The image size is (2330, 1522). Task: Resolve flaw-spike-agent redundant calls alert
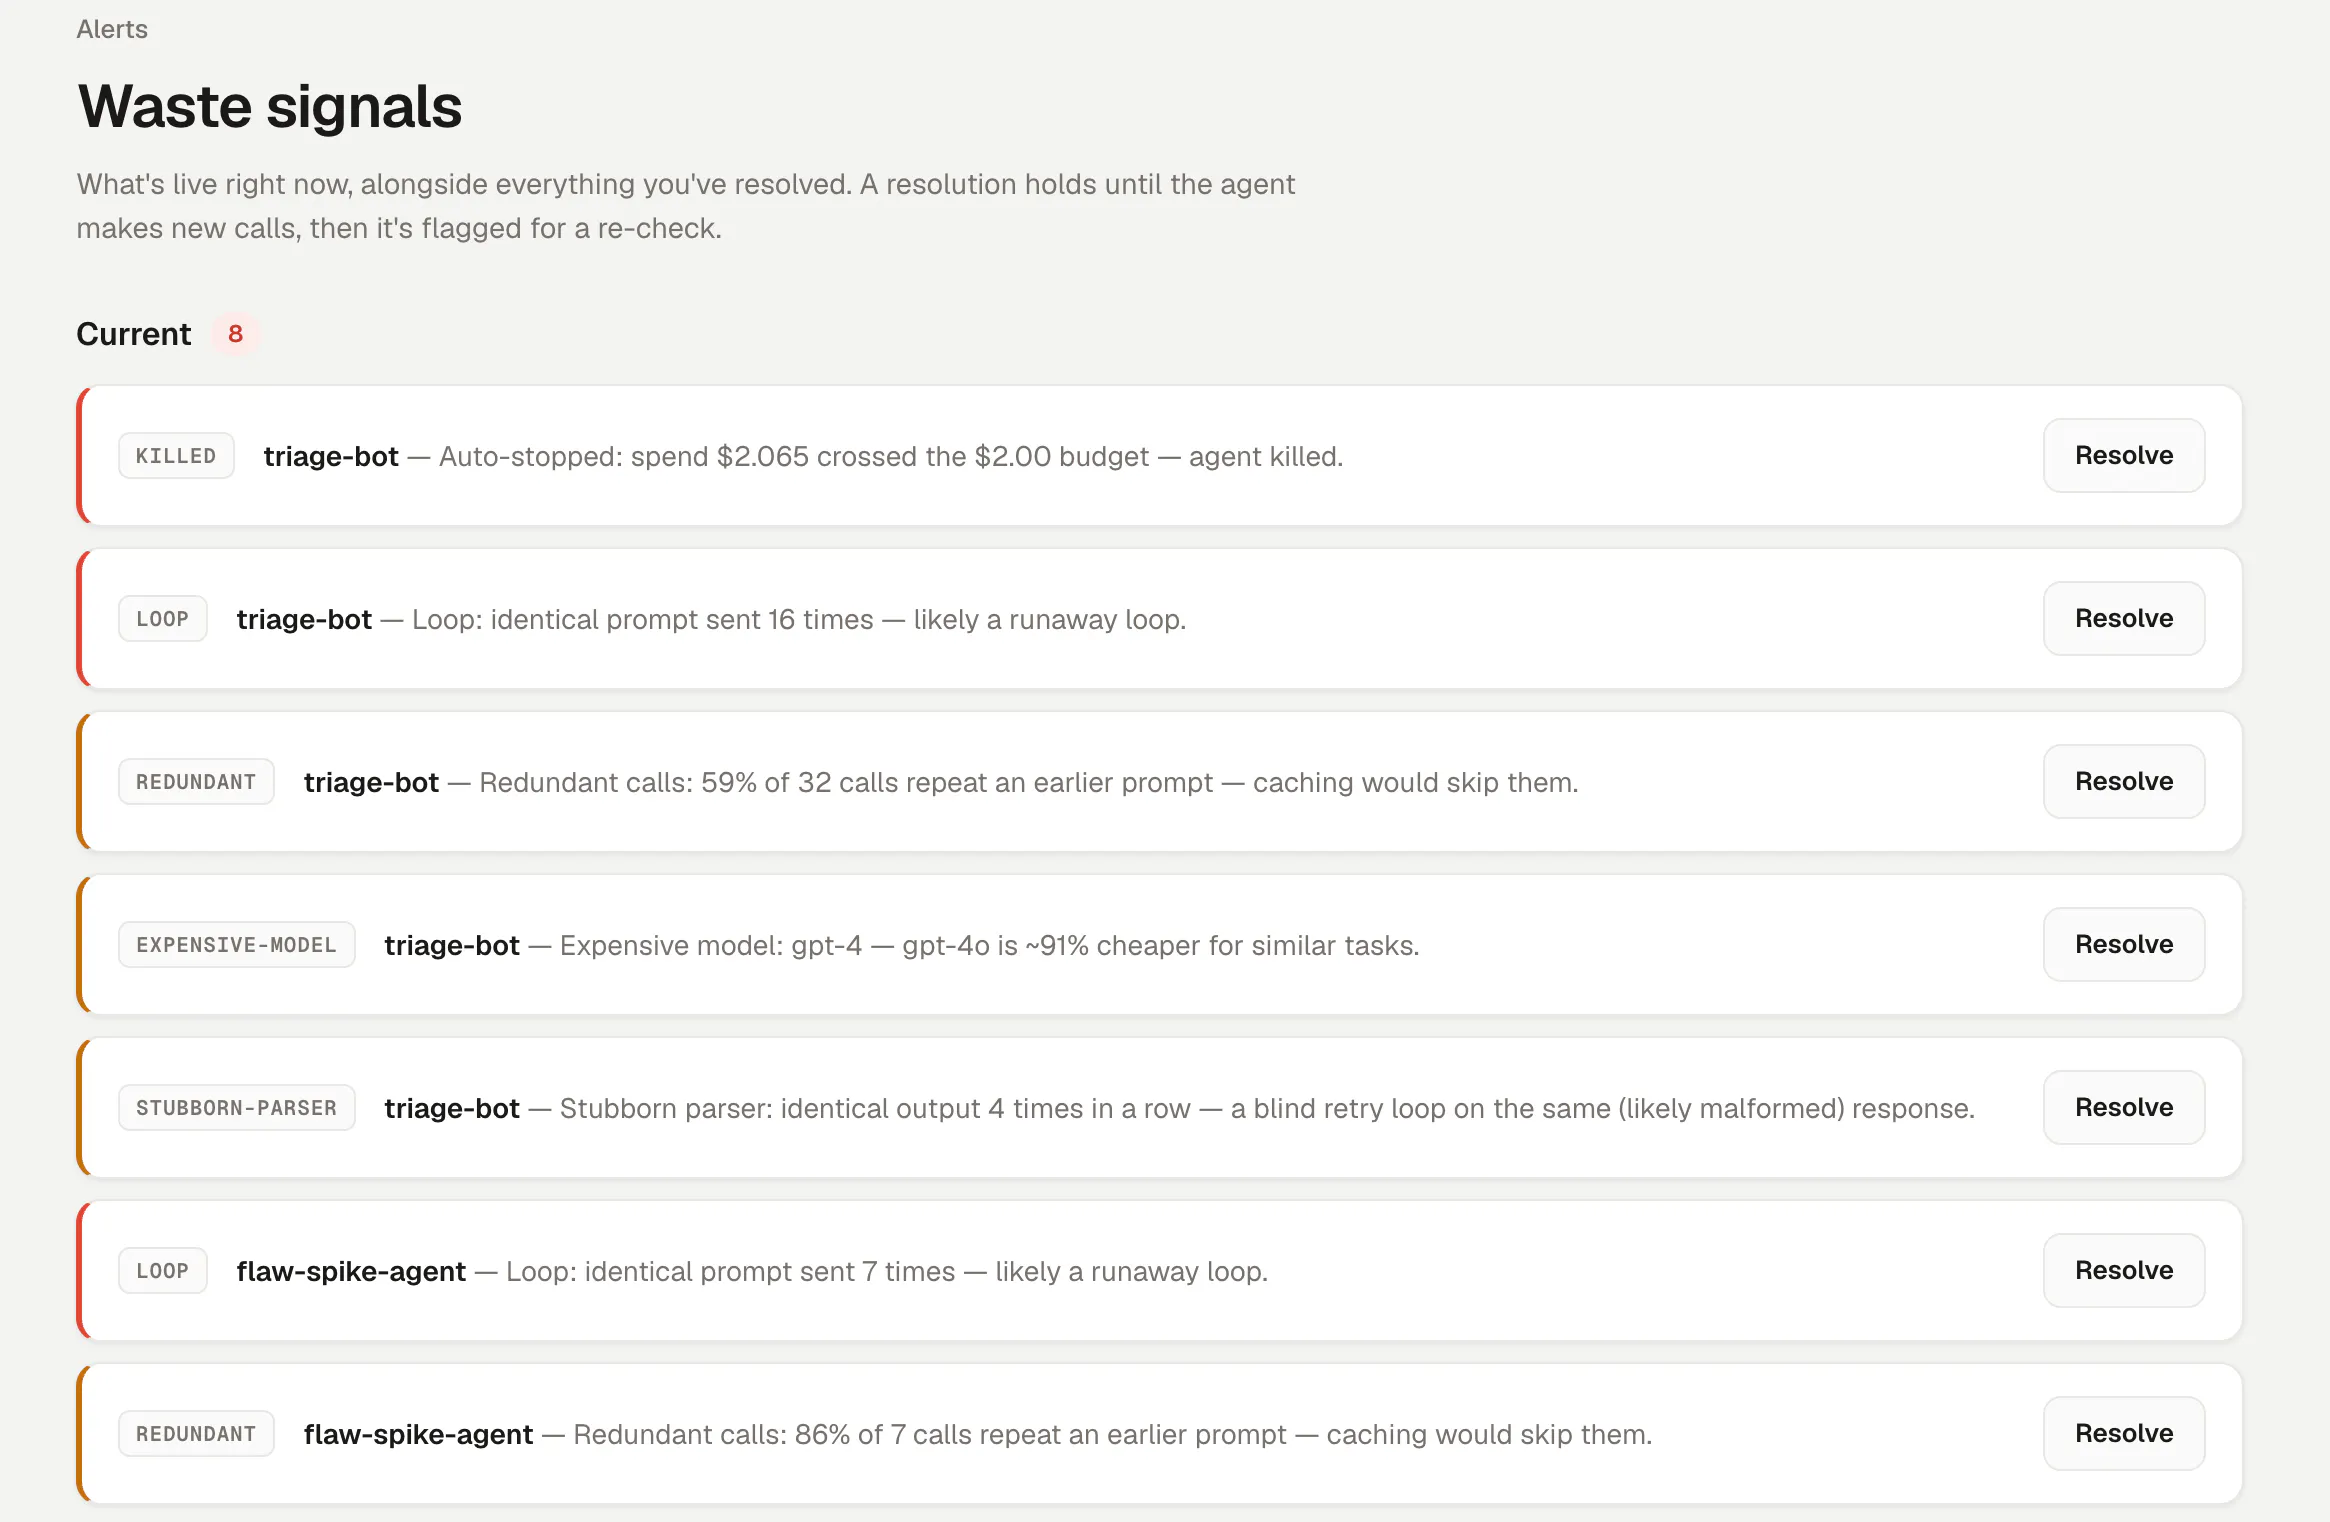(2123, 1433)
